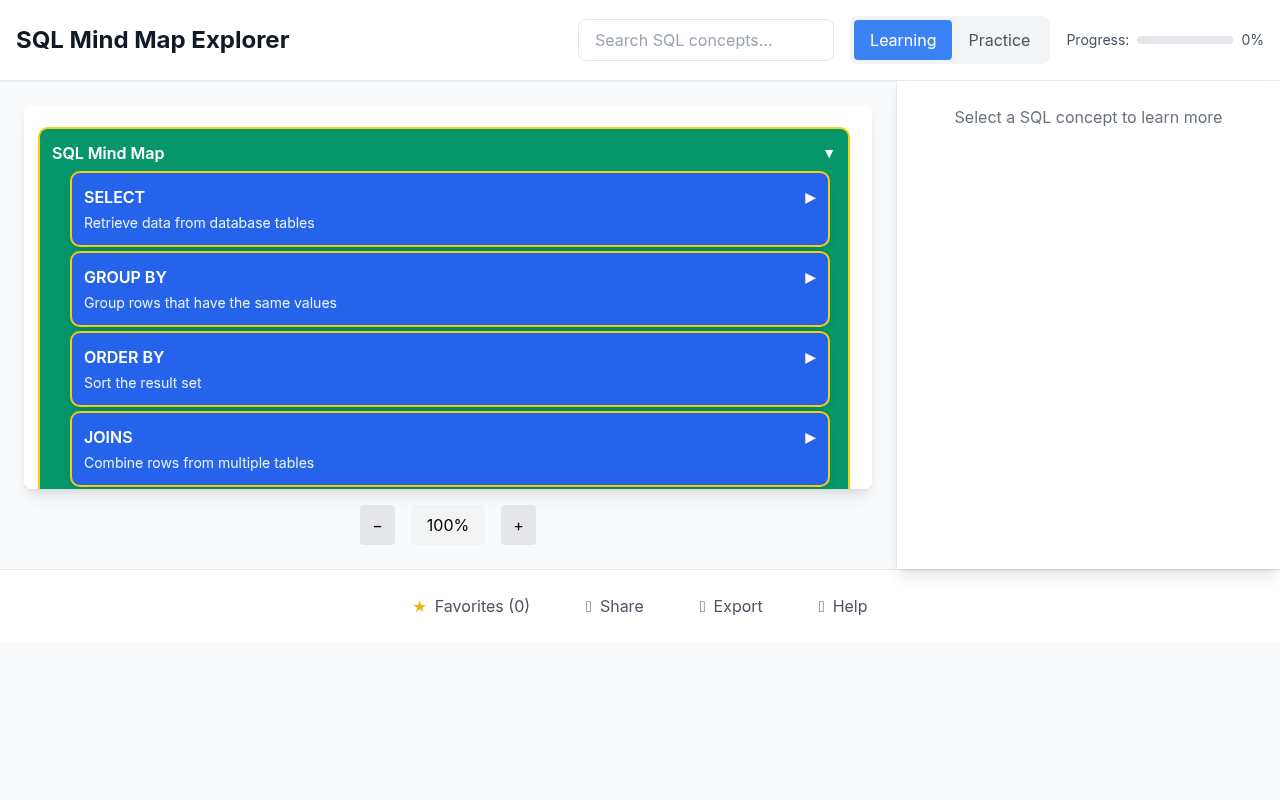1280x800 pixels.
Task: Click the Share icon in the footer
Action: coord(589,606)
